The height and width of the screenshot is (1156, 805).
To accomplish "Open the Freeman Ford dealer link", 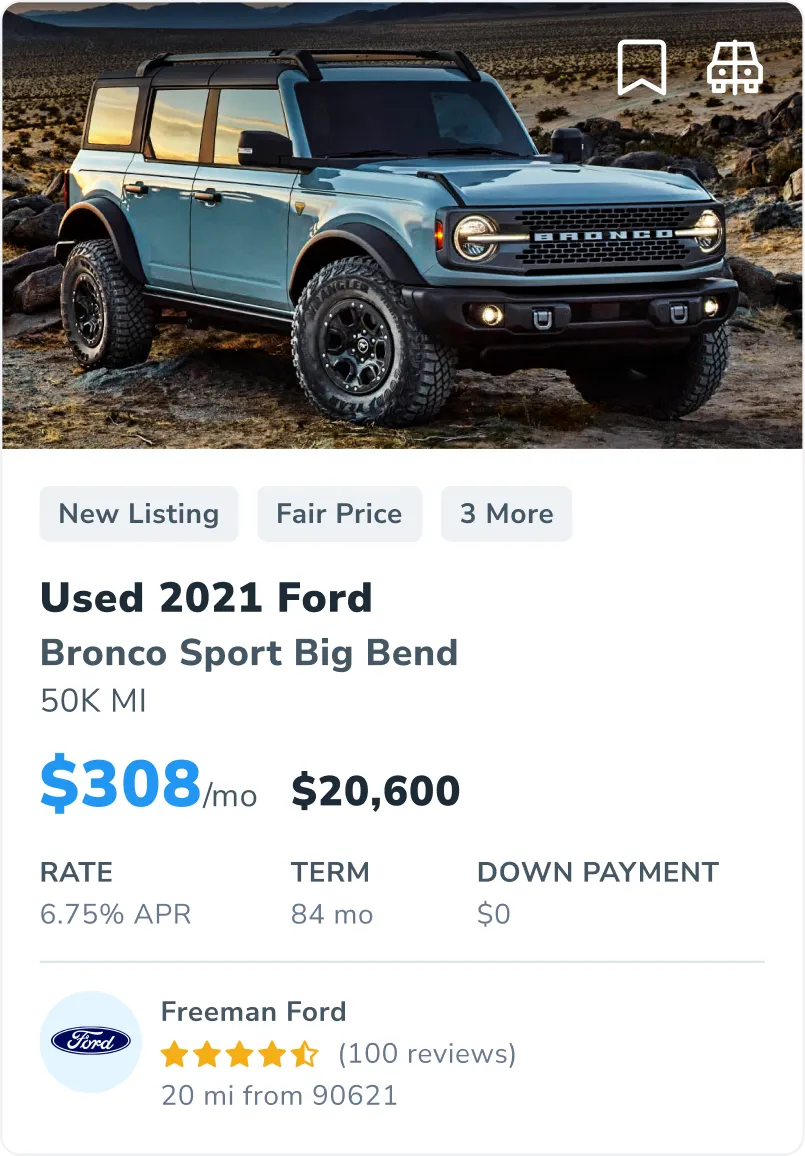I will 253,1011.
